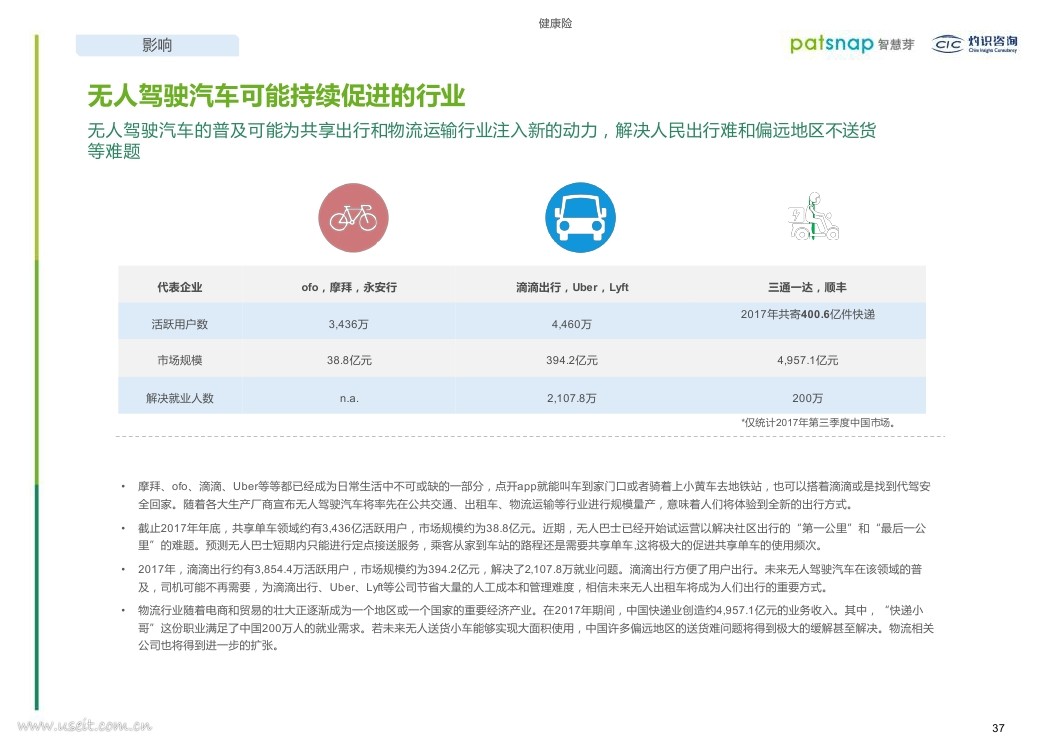Image resolution: width=1053 pixels, height=744 pixels.
Task: Click the patsnap 智慧芽 logo
Action: (852, 44)
